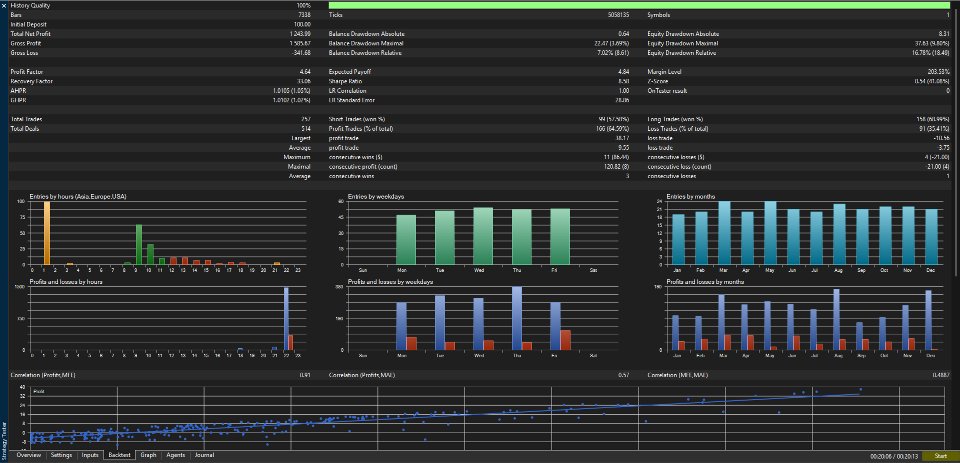Click the Equity Drawdown Relative label

pos(682,53)
